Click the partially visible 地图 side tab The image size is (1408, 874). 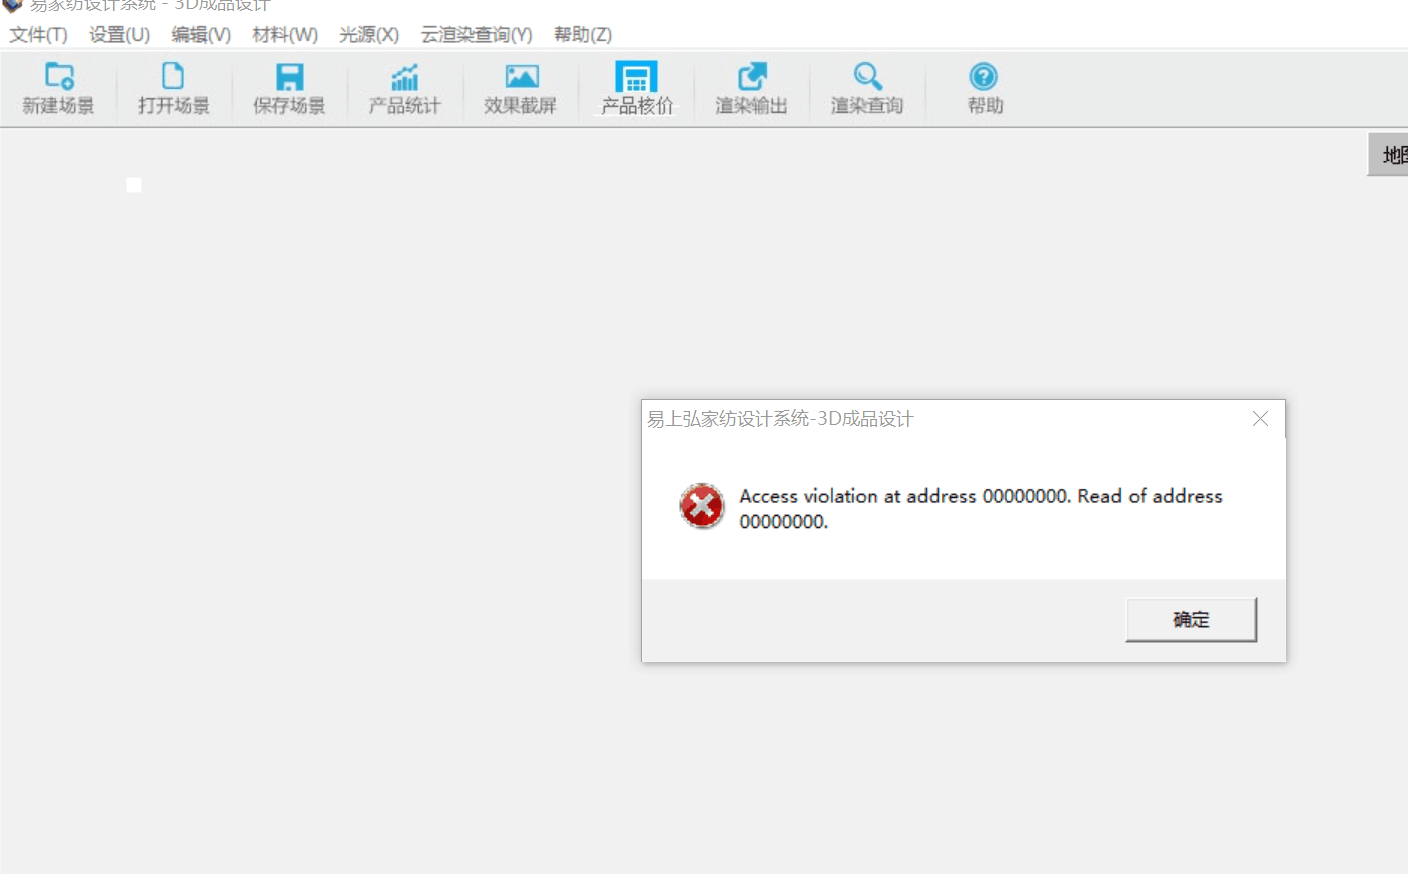[x=1388, y=155]
